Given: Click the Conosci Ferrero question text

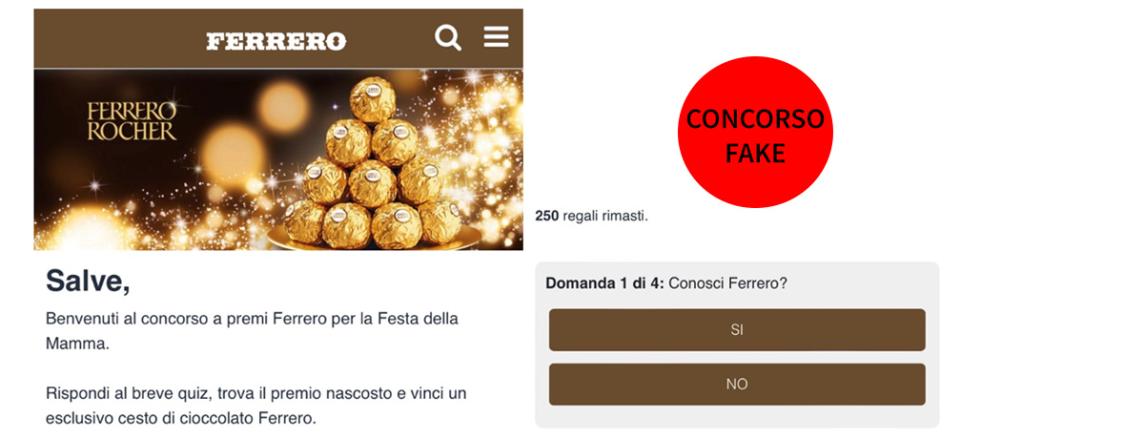Looking at the screenshot, I should [728, 284].
